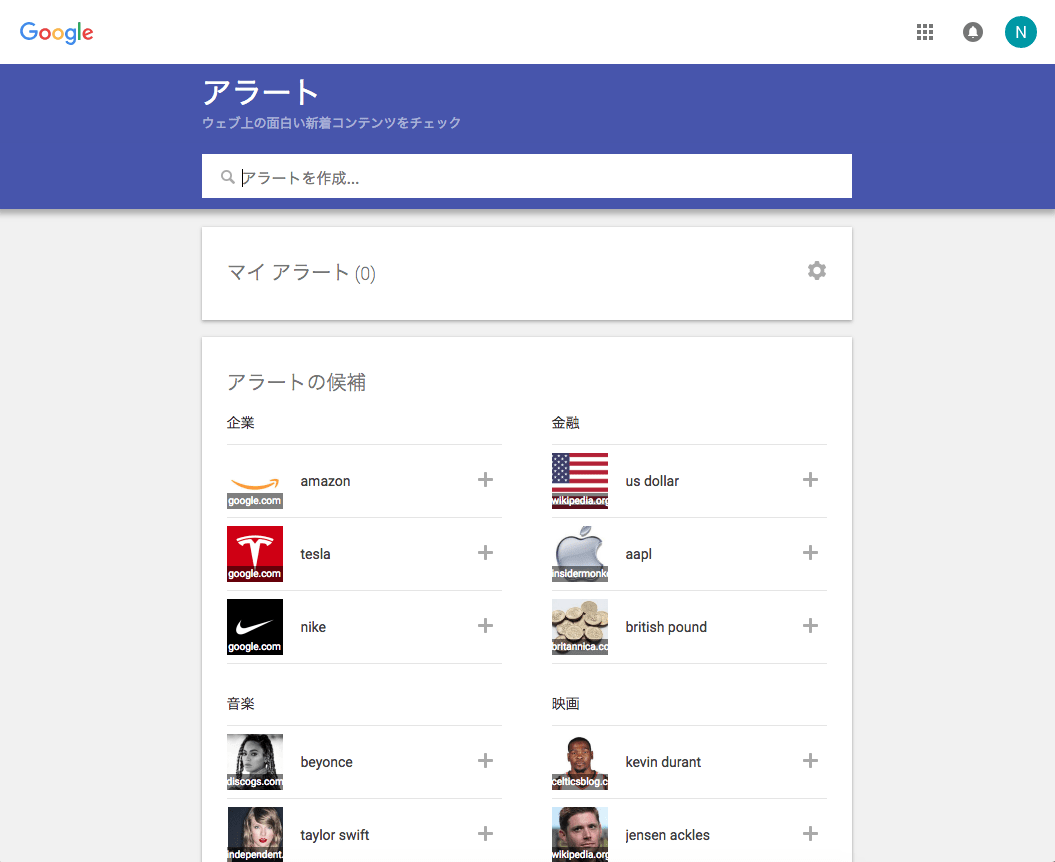
Task: Click the search magnifier icon
Action: (227, 177)
